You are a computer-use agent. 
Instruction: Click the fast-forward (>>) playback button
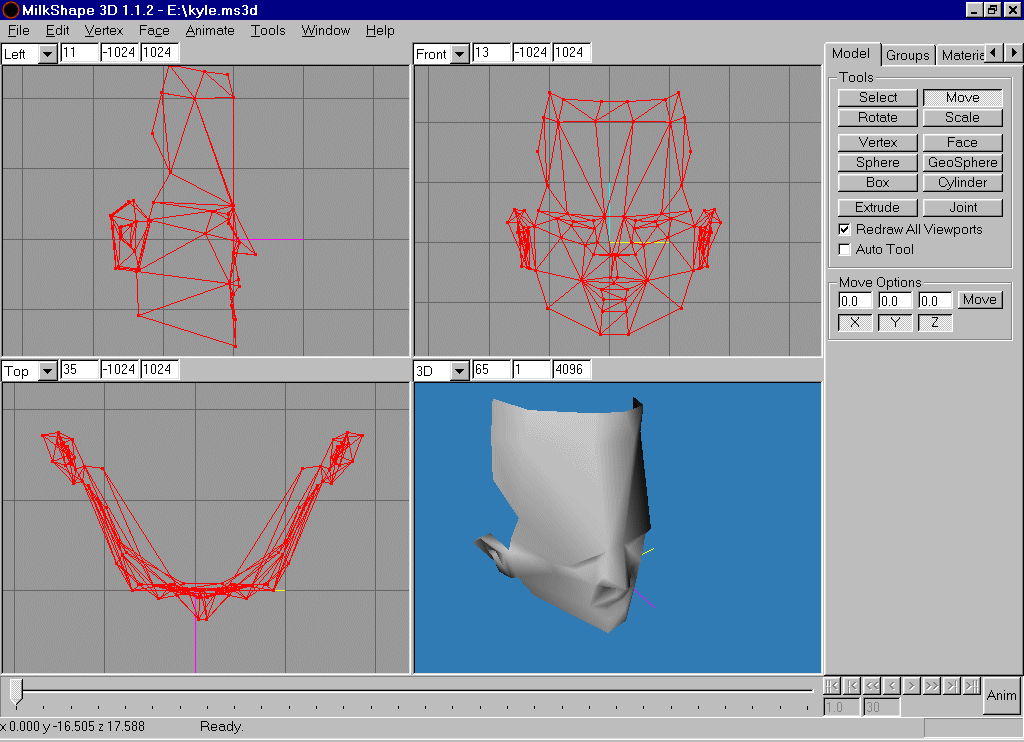932,686
